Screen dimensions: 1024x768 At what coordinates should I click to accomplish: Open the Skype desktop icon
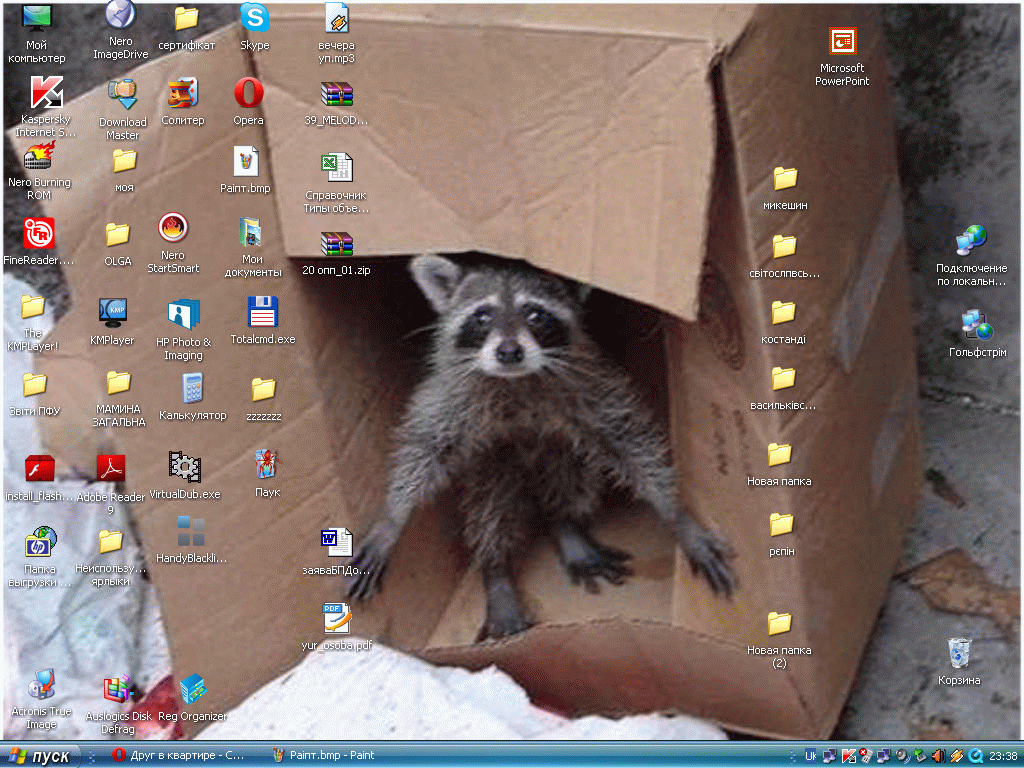(254, 18)
